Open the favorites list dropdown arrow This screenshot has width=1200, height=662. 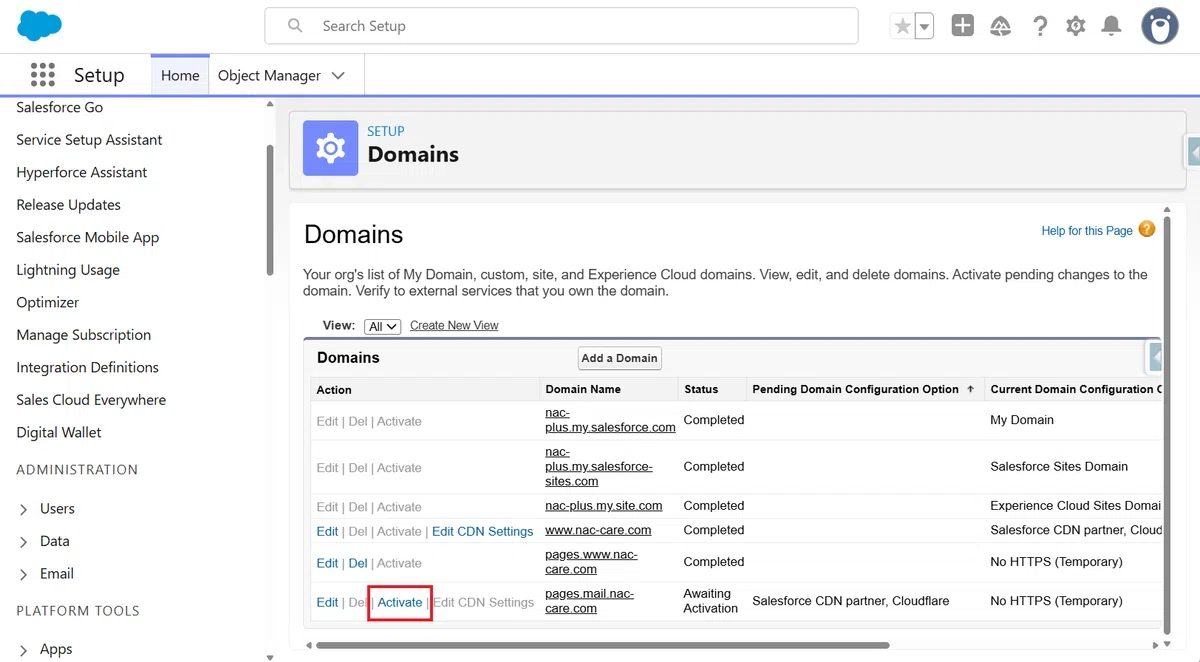pyautogui.click(x=924, y=26)
